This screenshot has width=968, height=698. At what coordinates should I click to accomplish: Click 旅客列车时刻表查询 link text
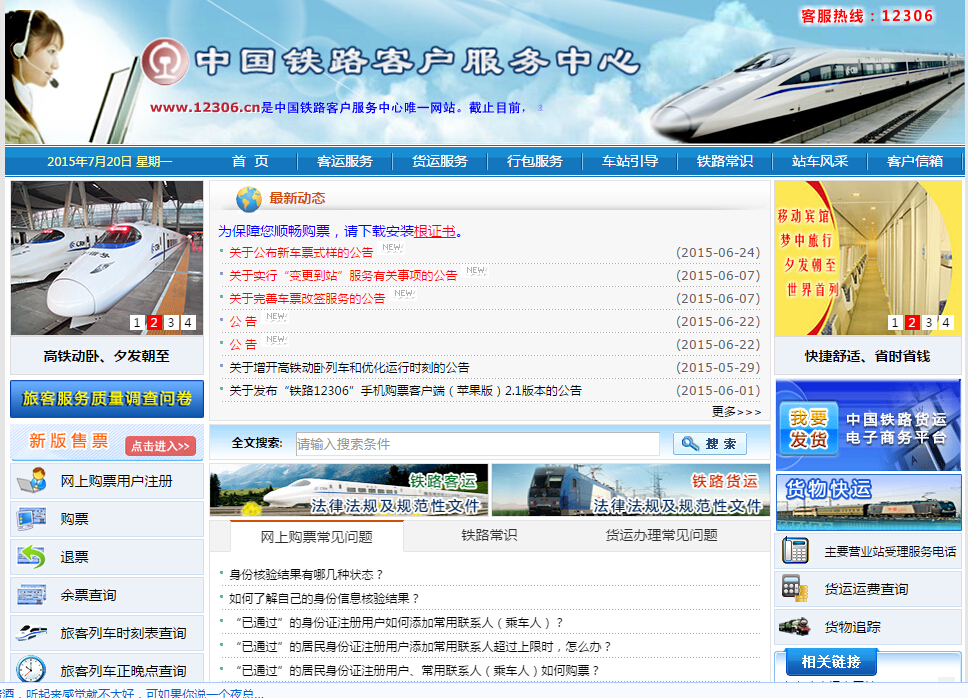pos(123,633)
